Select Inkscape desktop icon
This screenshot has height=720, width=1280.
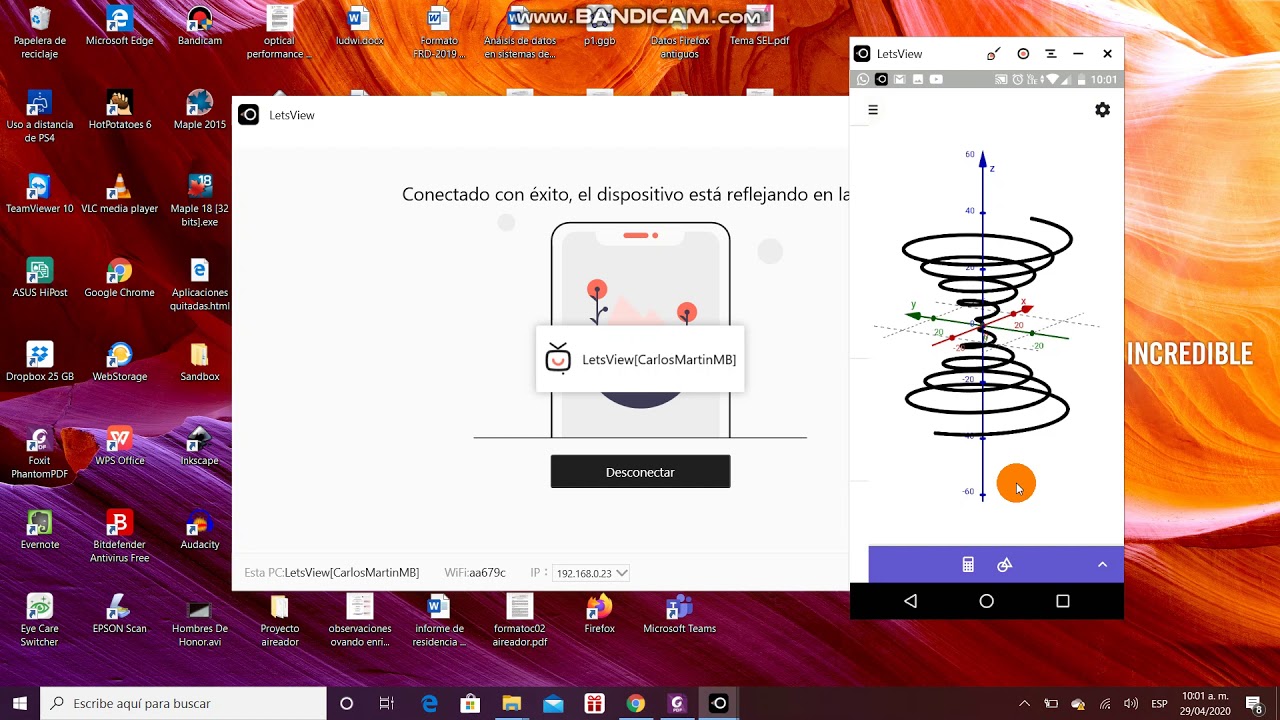point(200,446)
